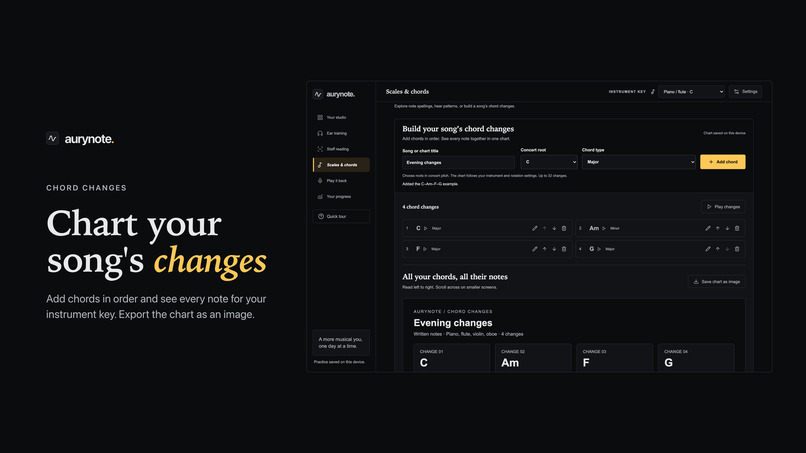806x453 pixels.
Task: Click 'Build your song's chord changes' heading
Action: point(458,129)
